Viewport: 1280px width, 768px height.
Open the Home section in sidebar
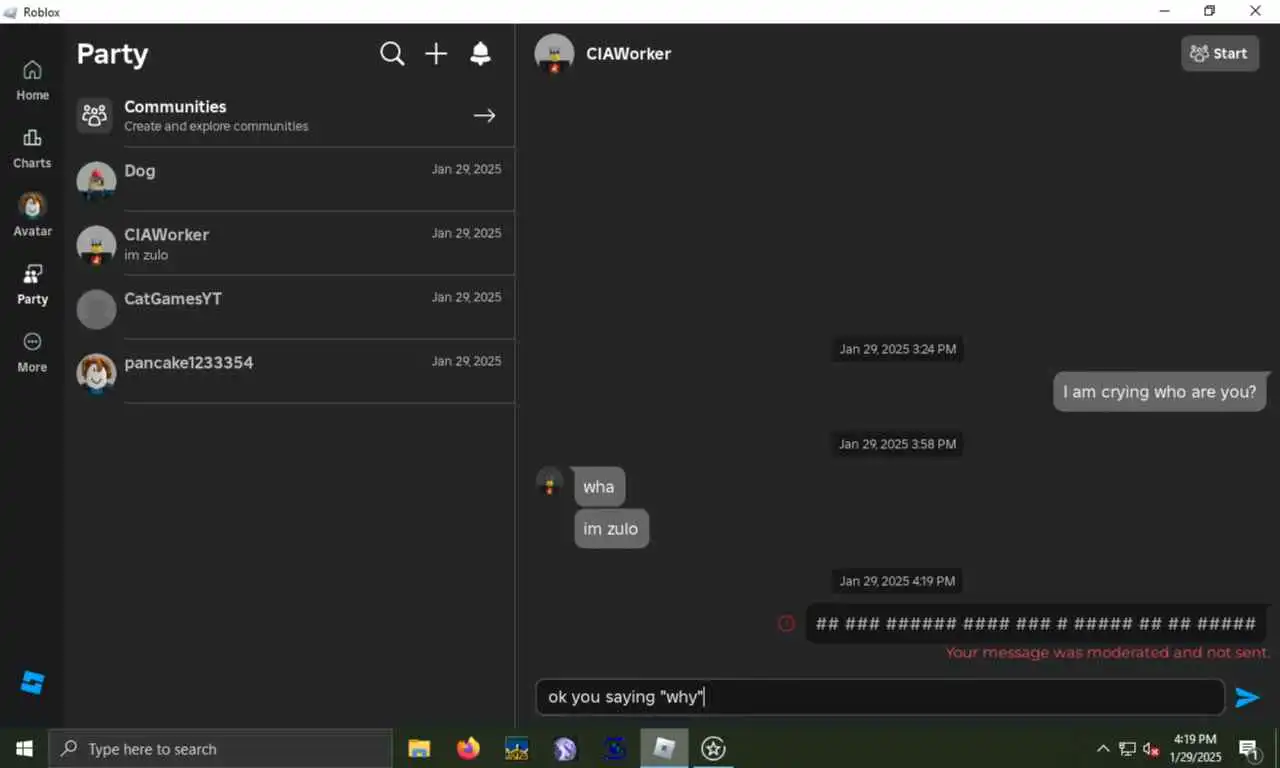[x=32, y=80]
